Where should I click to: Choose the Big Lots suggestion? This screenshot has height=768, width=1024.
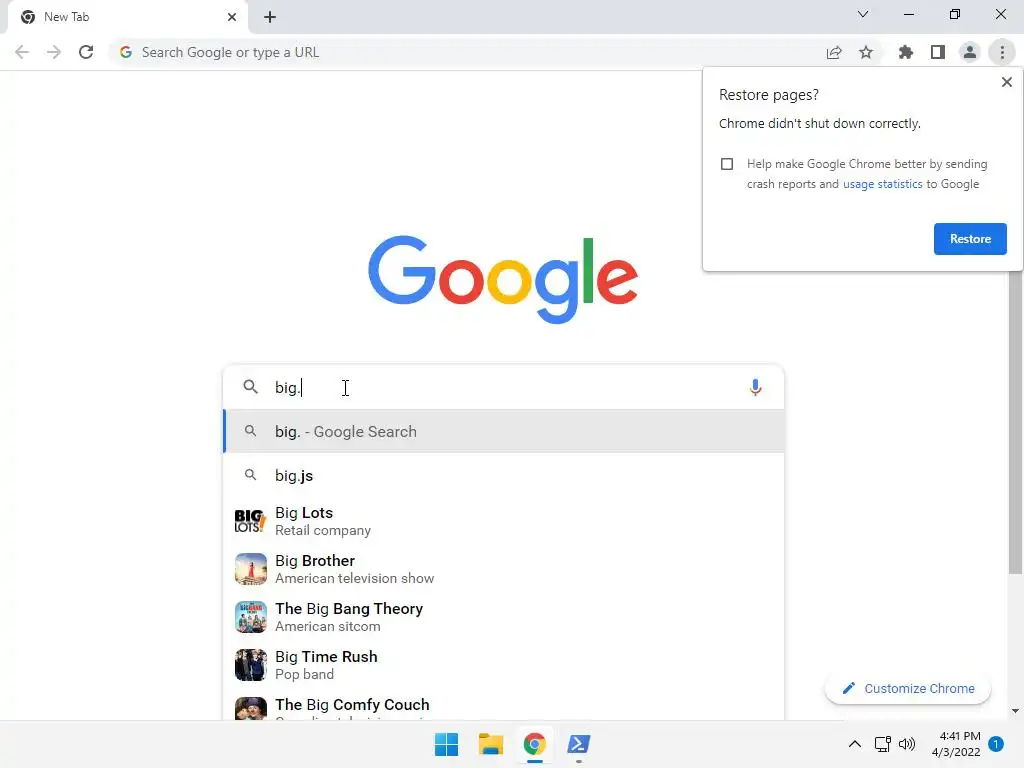click(504, 521)
